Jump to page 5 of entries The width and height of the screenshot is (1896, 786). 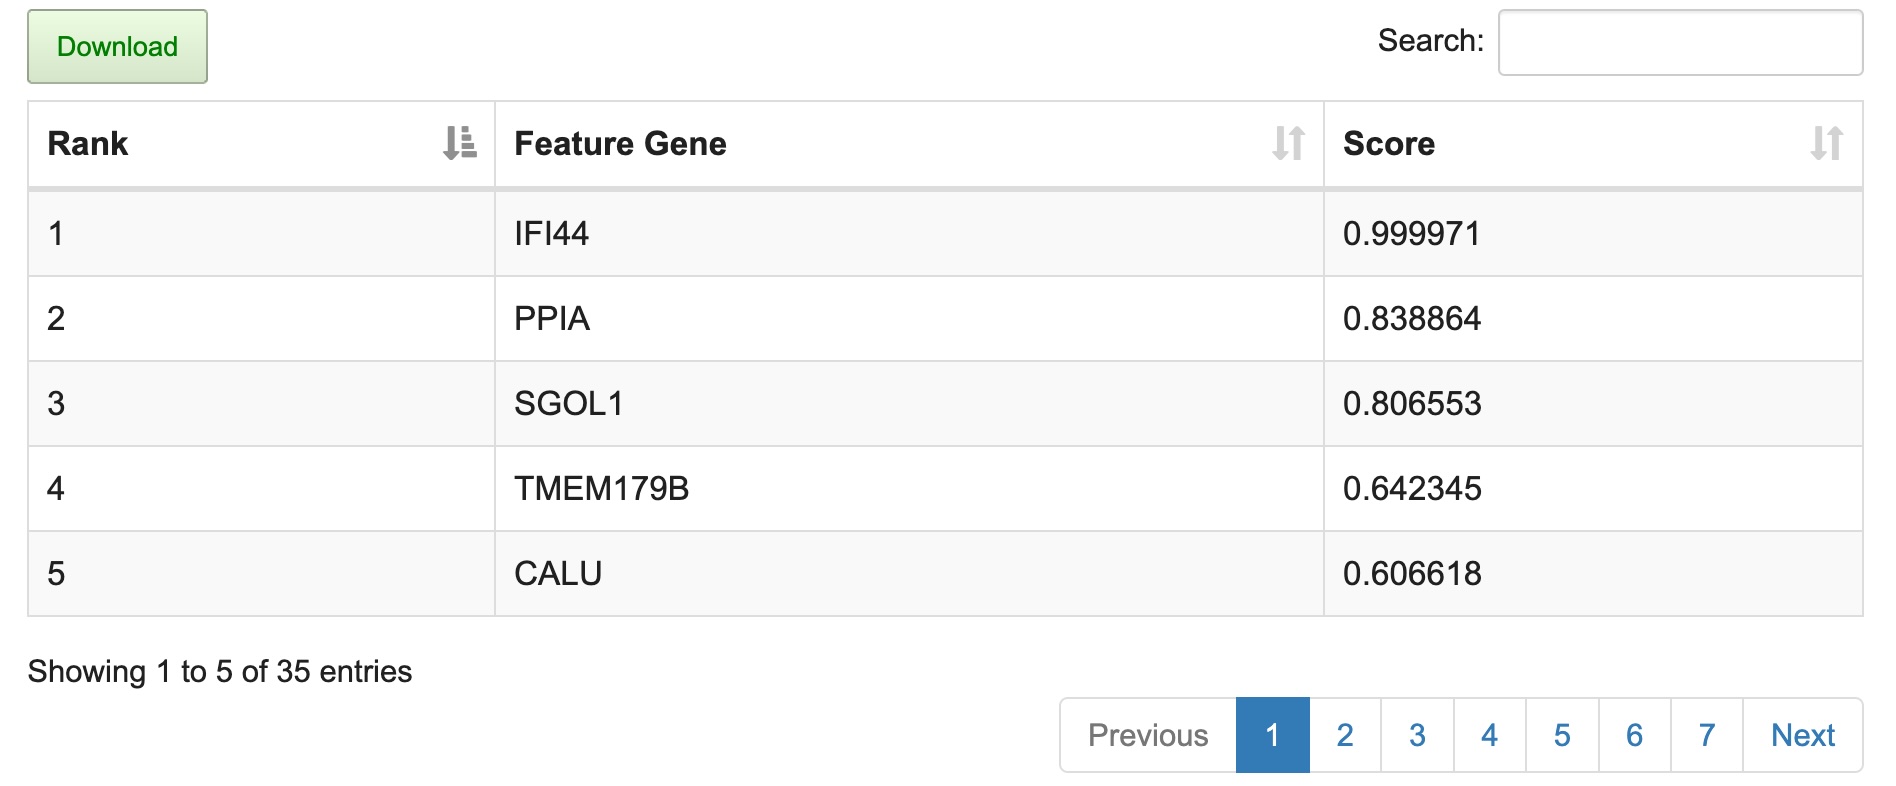1562,735
